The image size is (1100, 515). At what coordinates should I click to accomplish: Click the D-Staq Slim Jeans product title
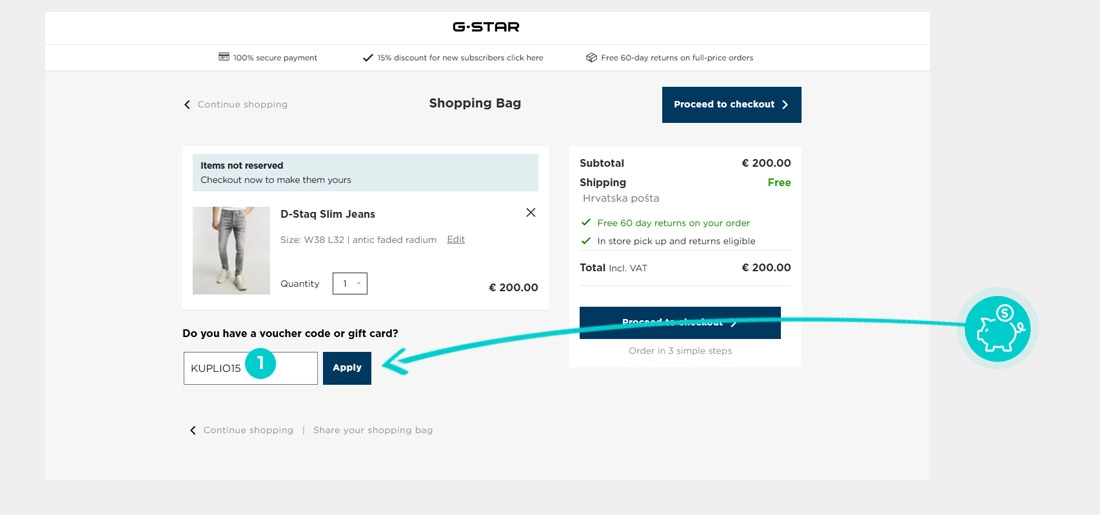click(x=328, y=214)
